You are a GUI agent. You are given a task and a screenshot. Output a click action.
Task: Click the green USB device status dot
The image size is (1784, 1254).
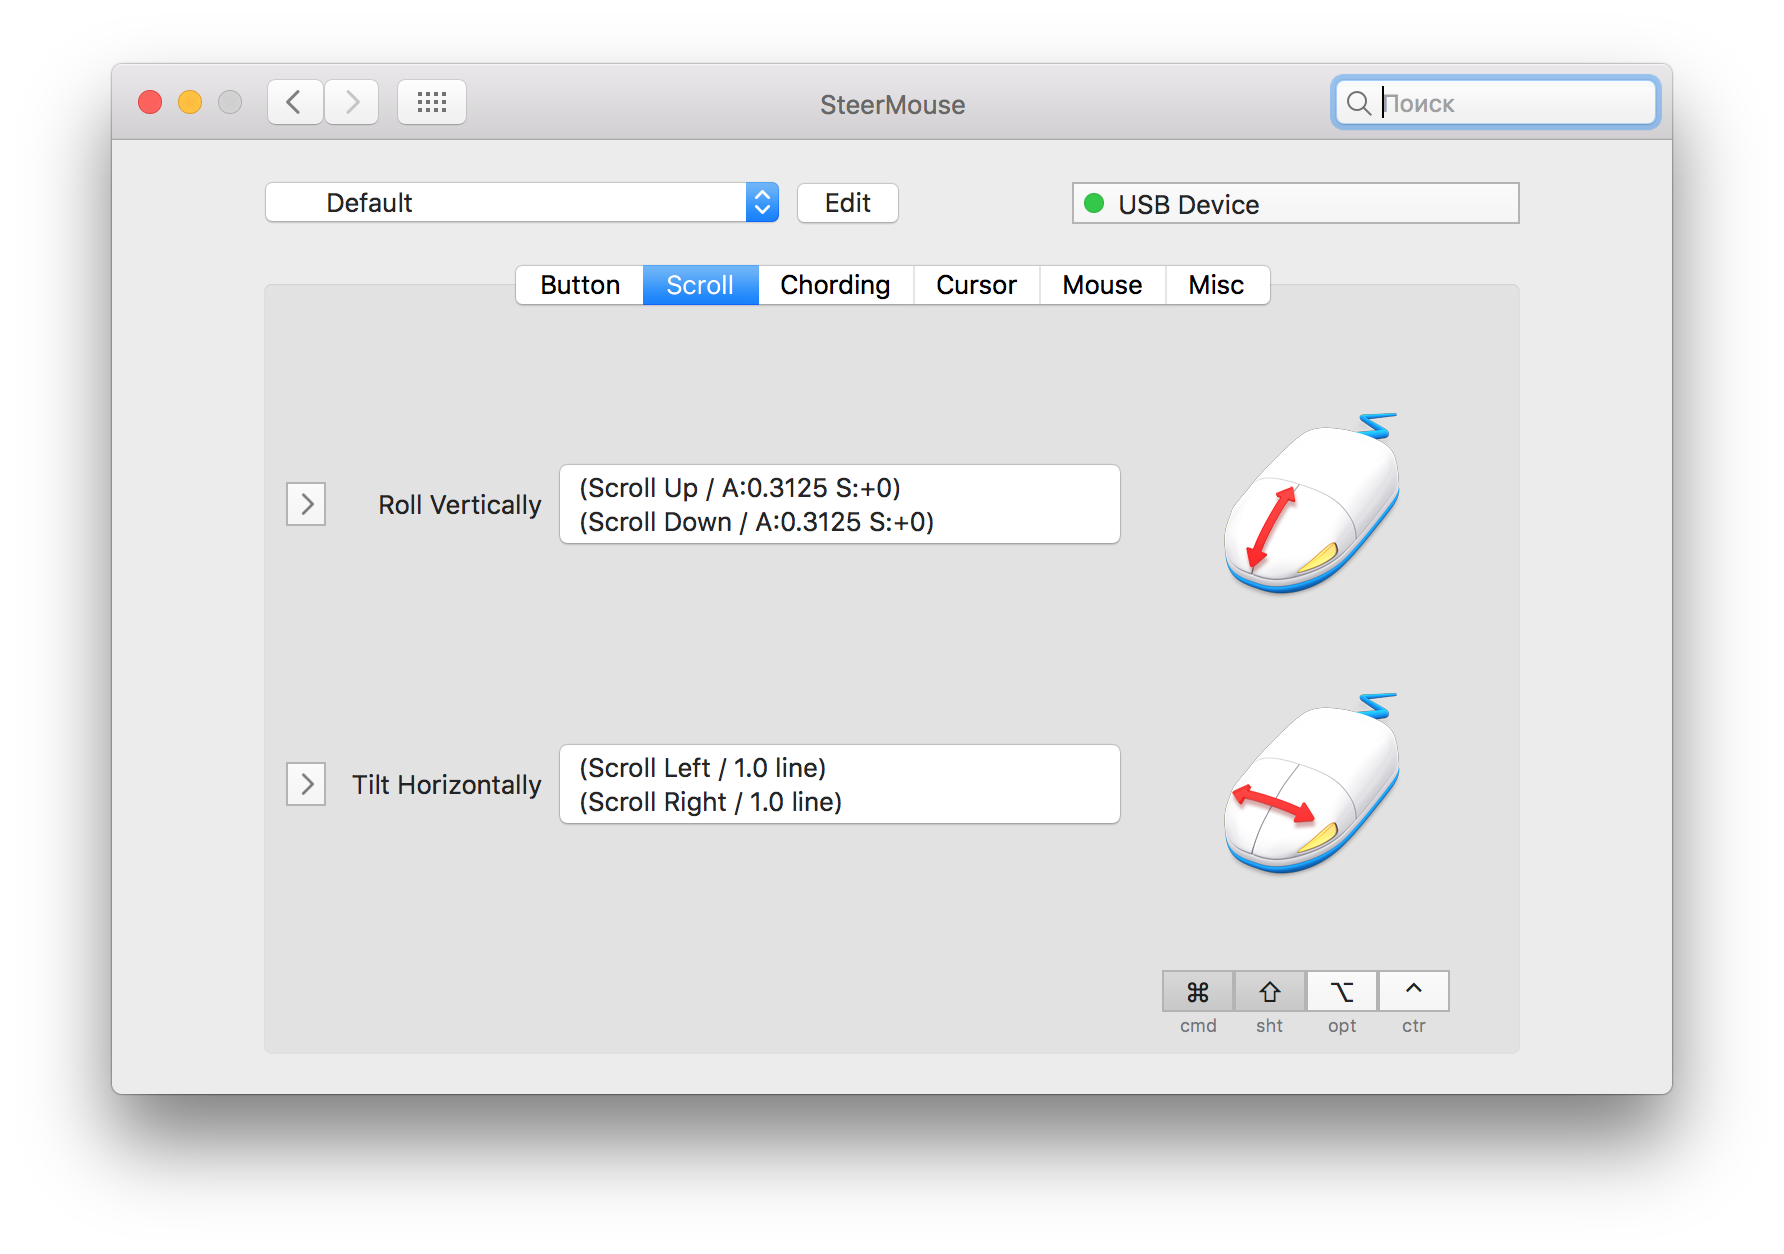point(1094,203)
